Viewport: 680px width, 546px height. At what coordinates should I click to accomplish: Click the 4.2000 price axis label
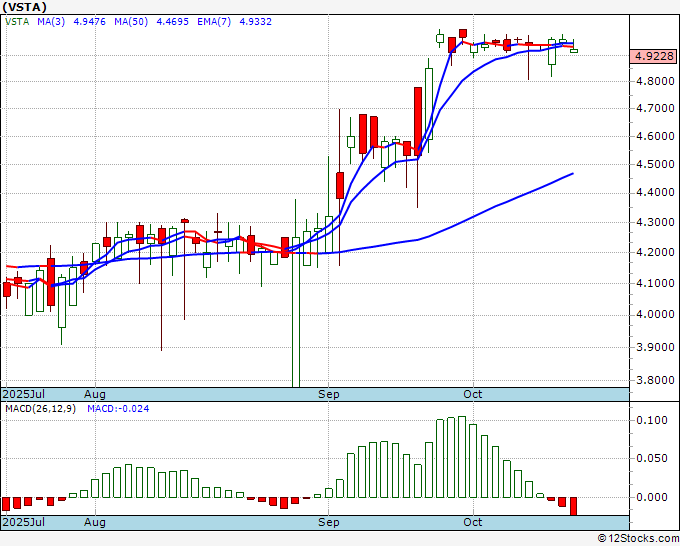[x=655, y=252]
